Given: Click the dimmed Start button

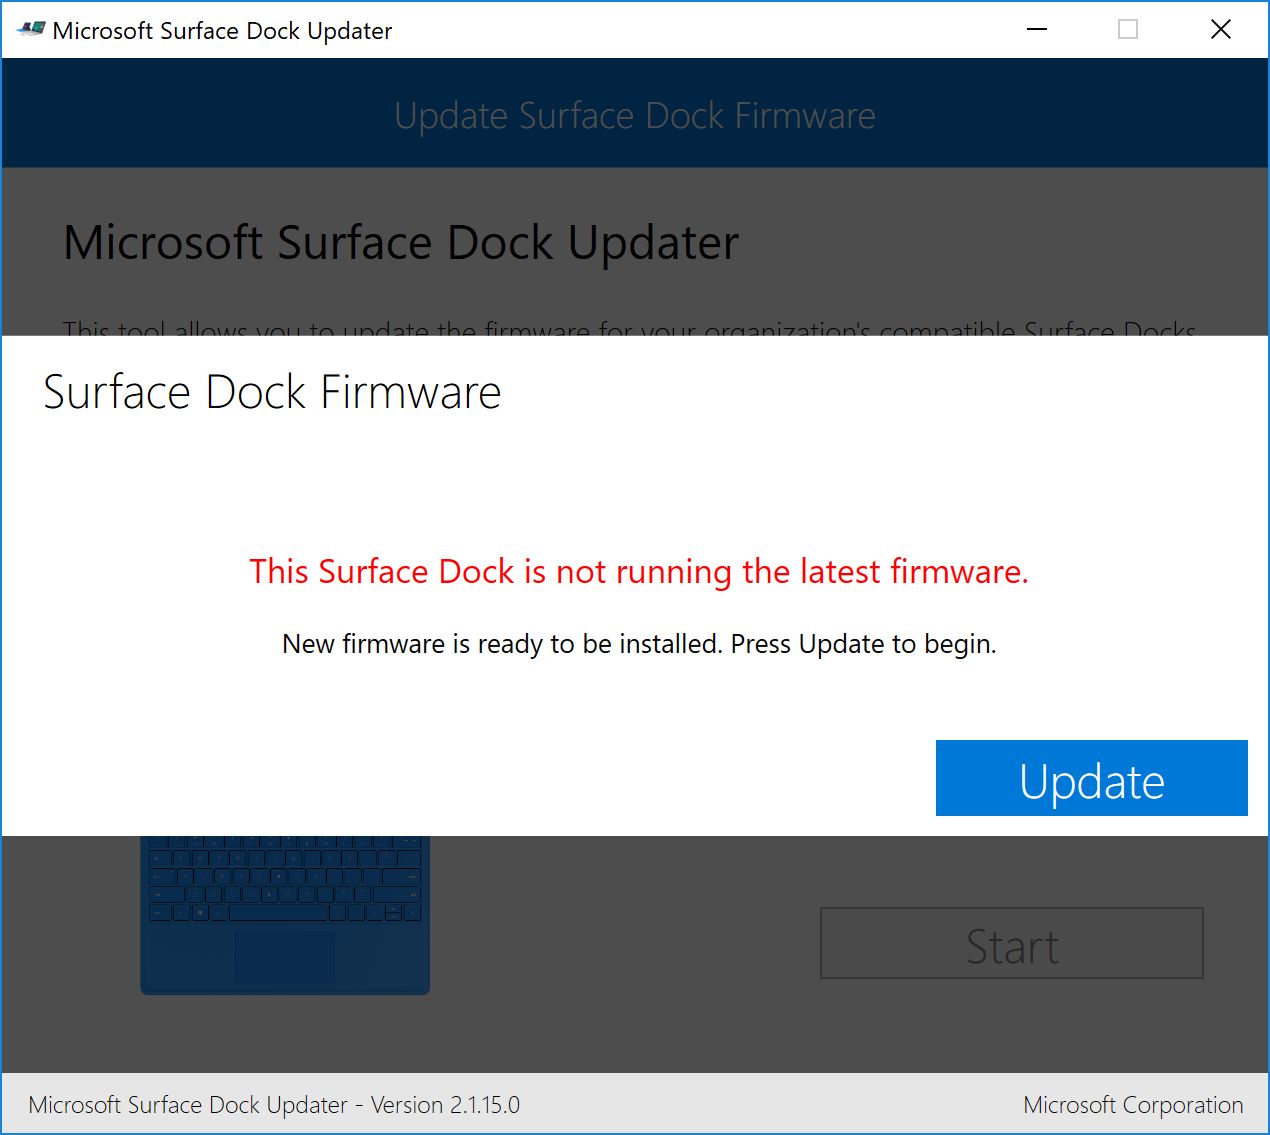Looking at the screenshot, I should (1011, 944).
